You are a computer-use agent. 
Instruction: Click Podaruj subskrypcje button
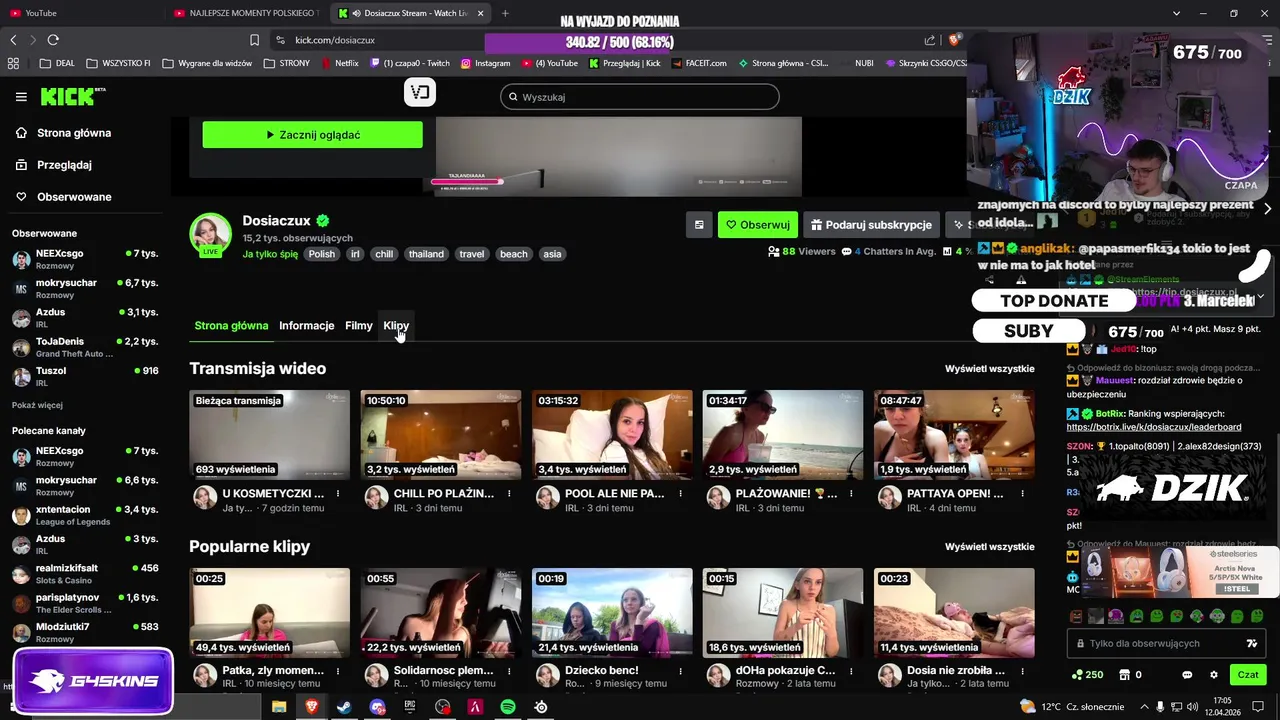click(x=873, y=225)
